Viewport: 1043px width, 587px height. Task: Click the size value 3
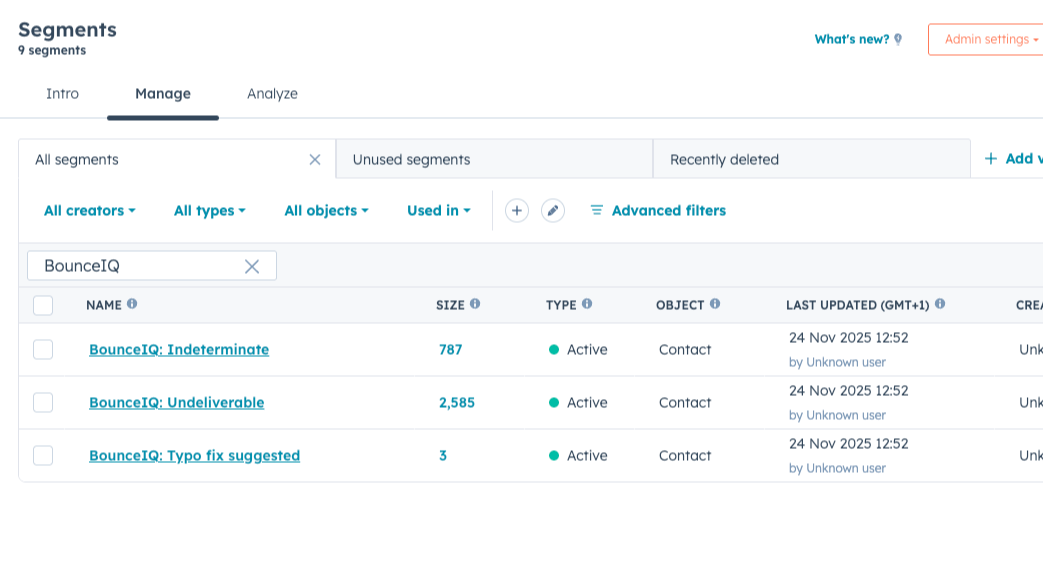tap(443, 456)
